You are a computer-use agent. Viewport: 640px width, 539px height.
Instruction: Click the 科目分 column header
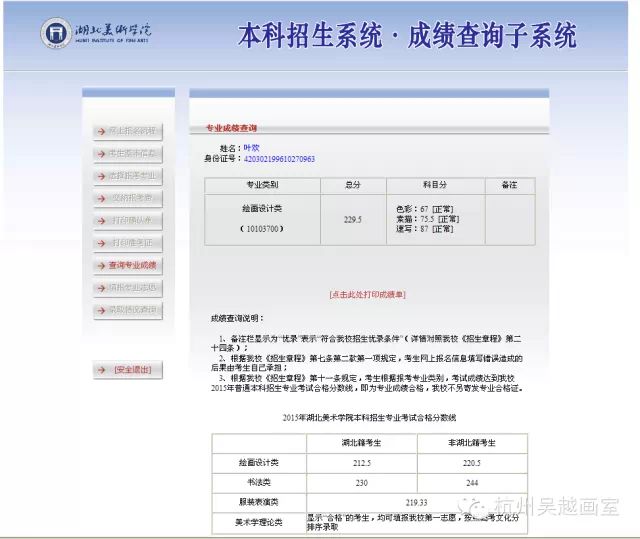[436, 185]
